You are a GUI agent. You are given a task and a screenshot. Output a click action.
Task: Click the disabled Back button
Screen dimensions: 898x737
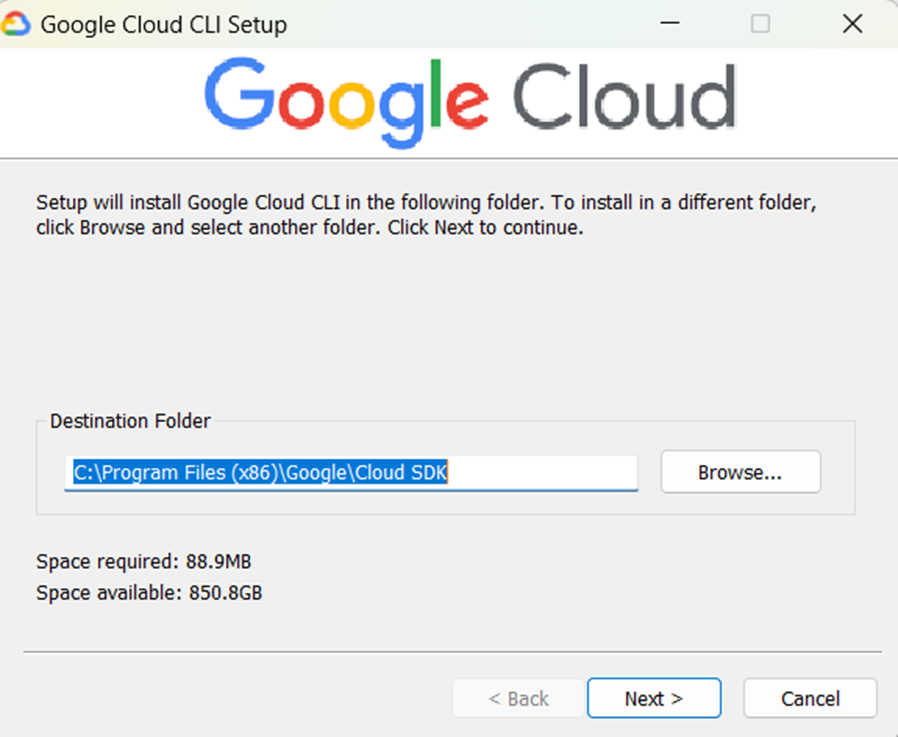[x=518, y=698]
